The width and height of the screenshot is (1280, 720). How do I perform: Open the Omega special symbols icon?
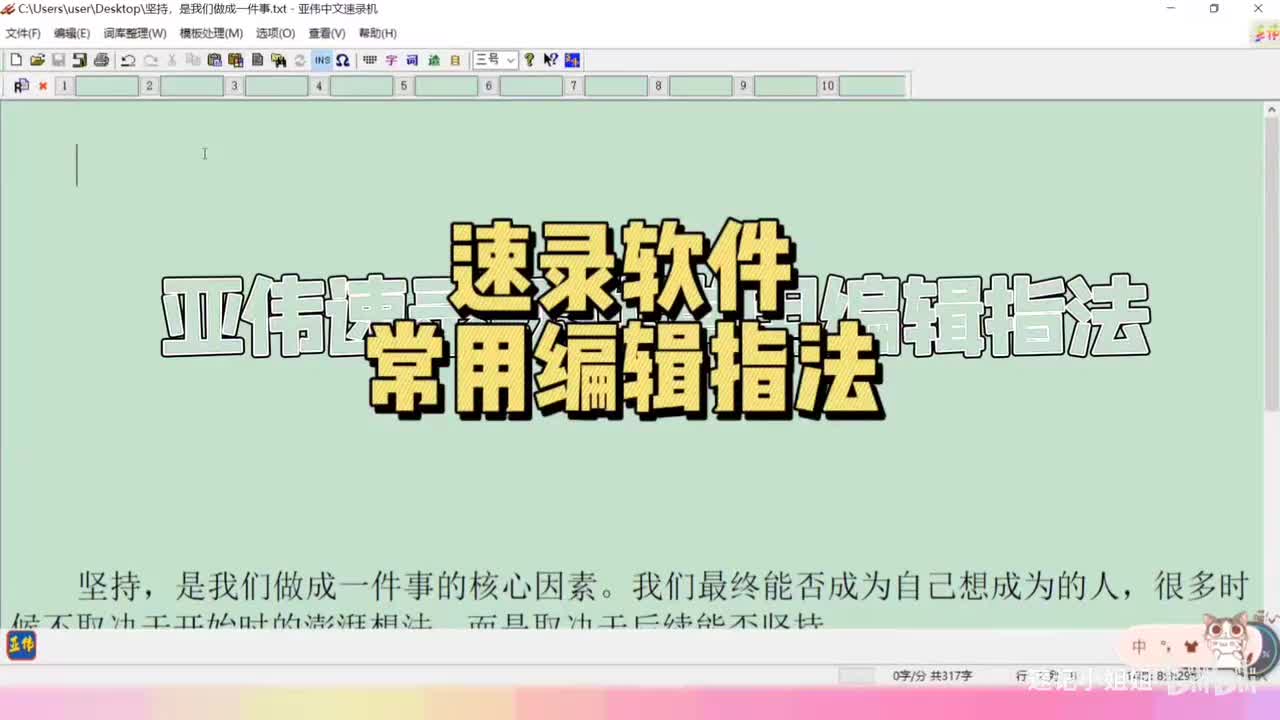point(343,60)
